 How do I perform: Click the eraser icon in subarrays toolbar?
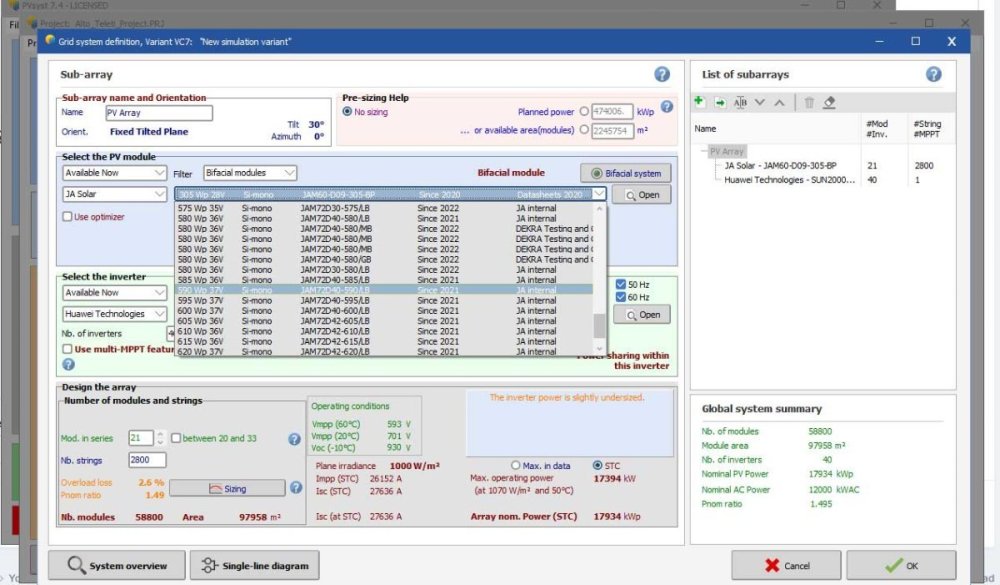829,102
